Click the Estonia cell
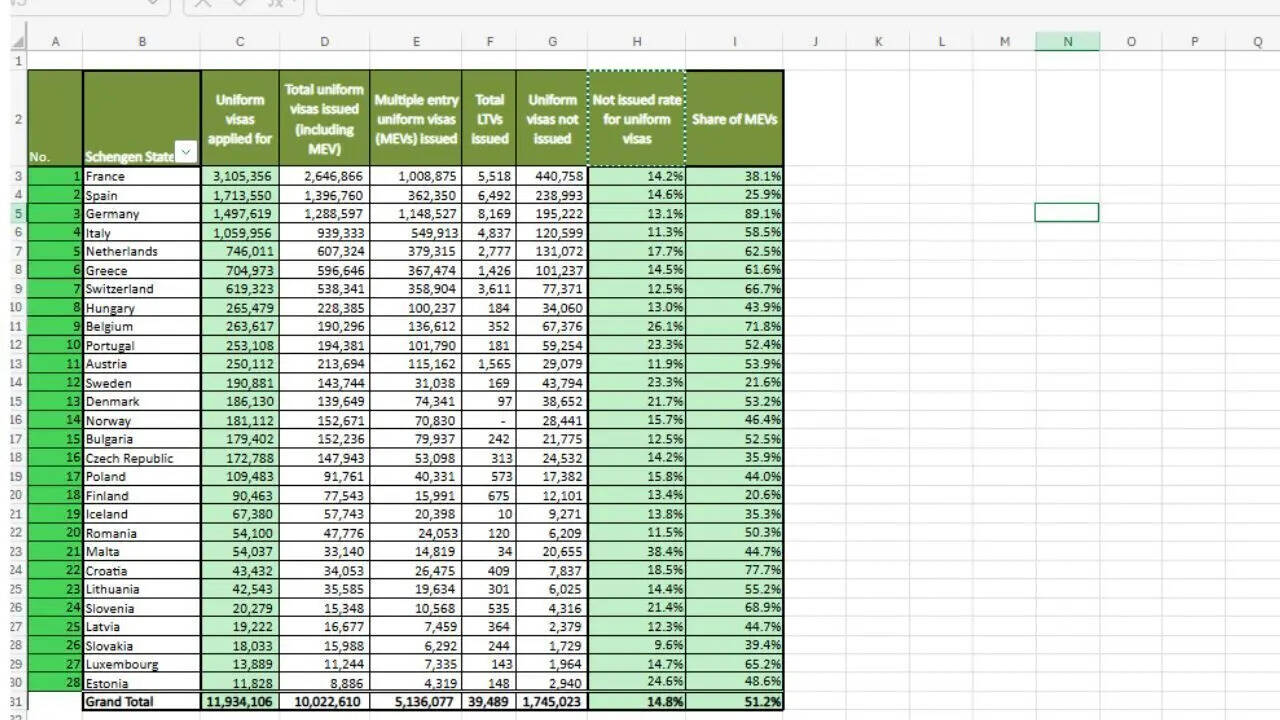The height and width of the screenshot is (720, 1280). 141,682
